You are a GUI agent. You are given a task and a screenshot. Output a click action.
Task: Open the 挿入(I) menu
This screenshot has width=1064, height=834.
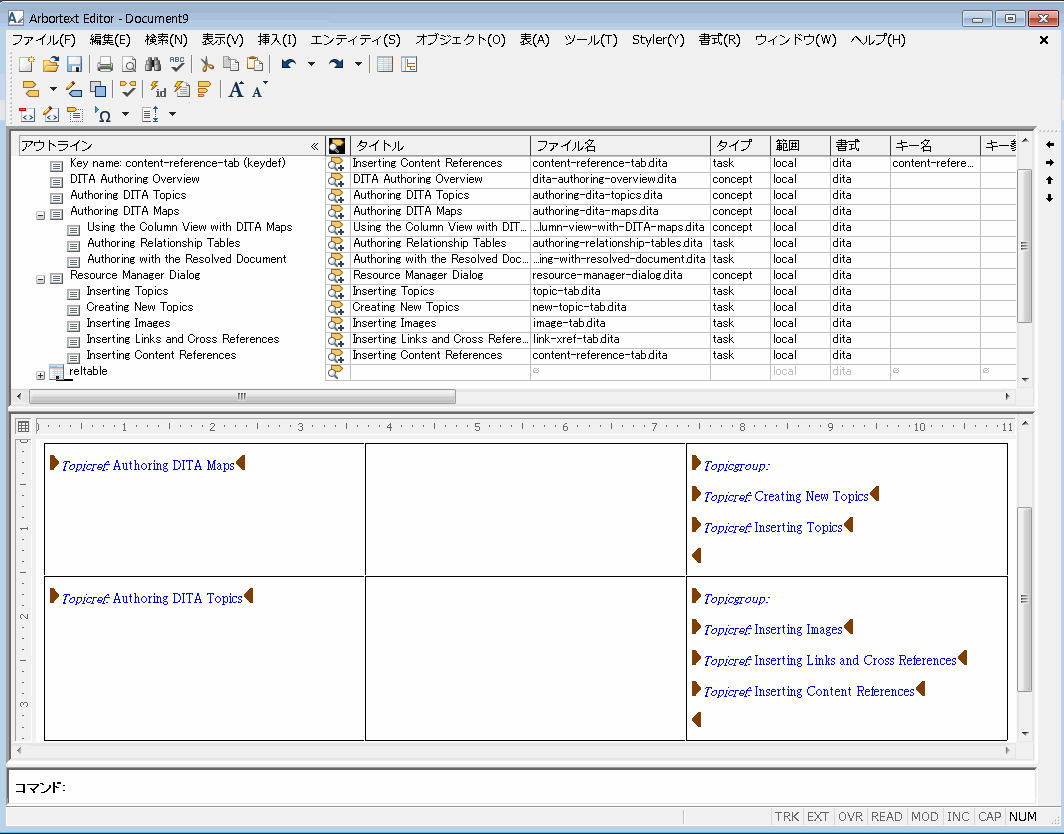pyautogui.click(x=277, y=40)
